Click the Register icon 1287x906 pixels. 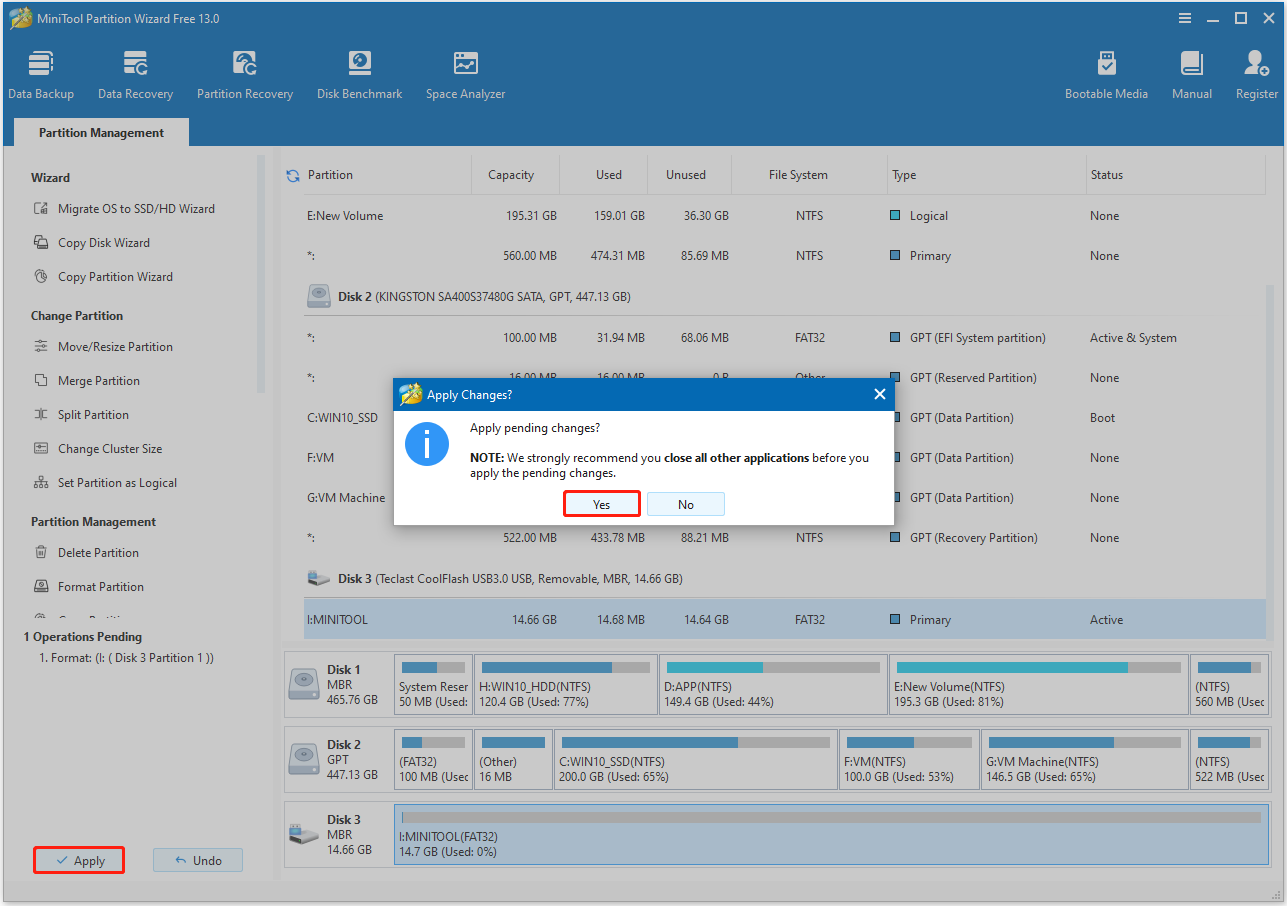click(x=1255, y=73)
